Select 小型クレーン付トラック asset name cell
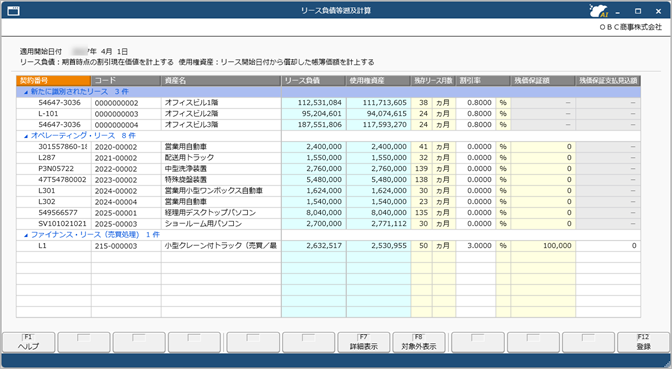The image size is (672, 369). point(221,246)
